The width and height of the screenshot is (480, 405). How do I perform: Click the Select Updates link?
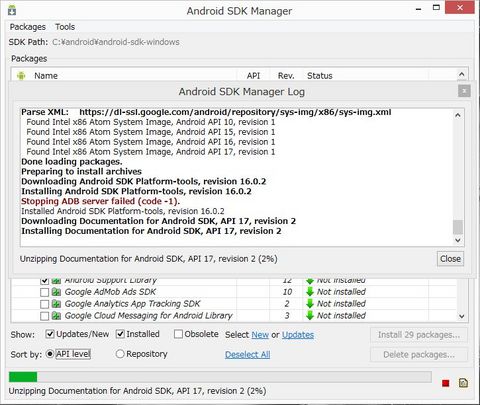[x=298, y=335]
